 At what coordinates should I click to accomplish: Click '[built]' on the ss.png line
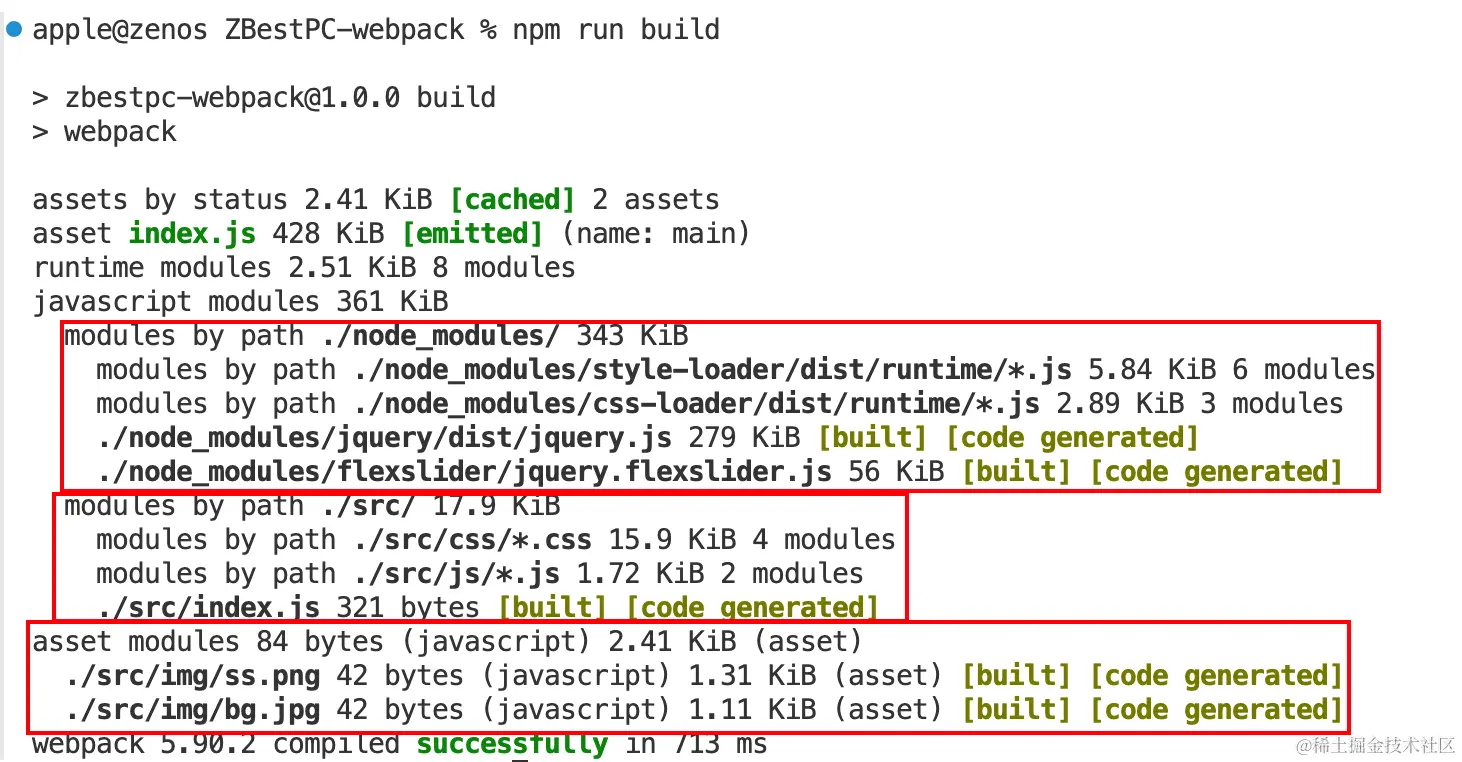[1016, 675]
